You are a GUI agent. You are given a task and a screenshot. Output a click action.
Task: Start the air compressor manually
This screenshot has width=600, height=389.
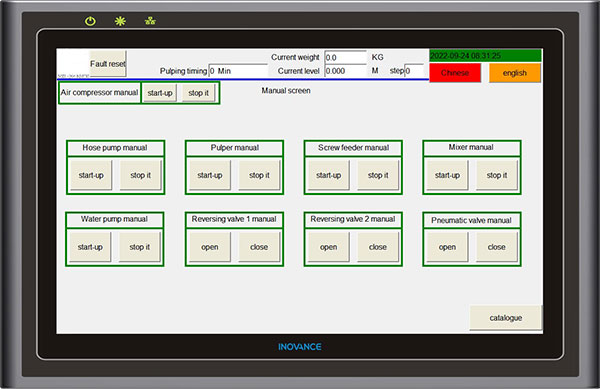160,93
